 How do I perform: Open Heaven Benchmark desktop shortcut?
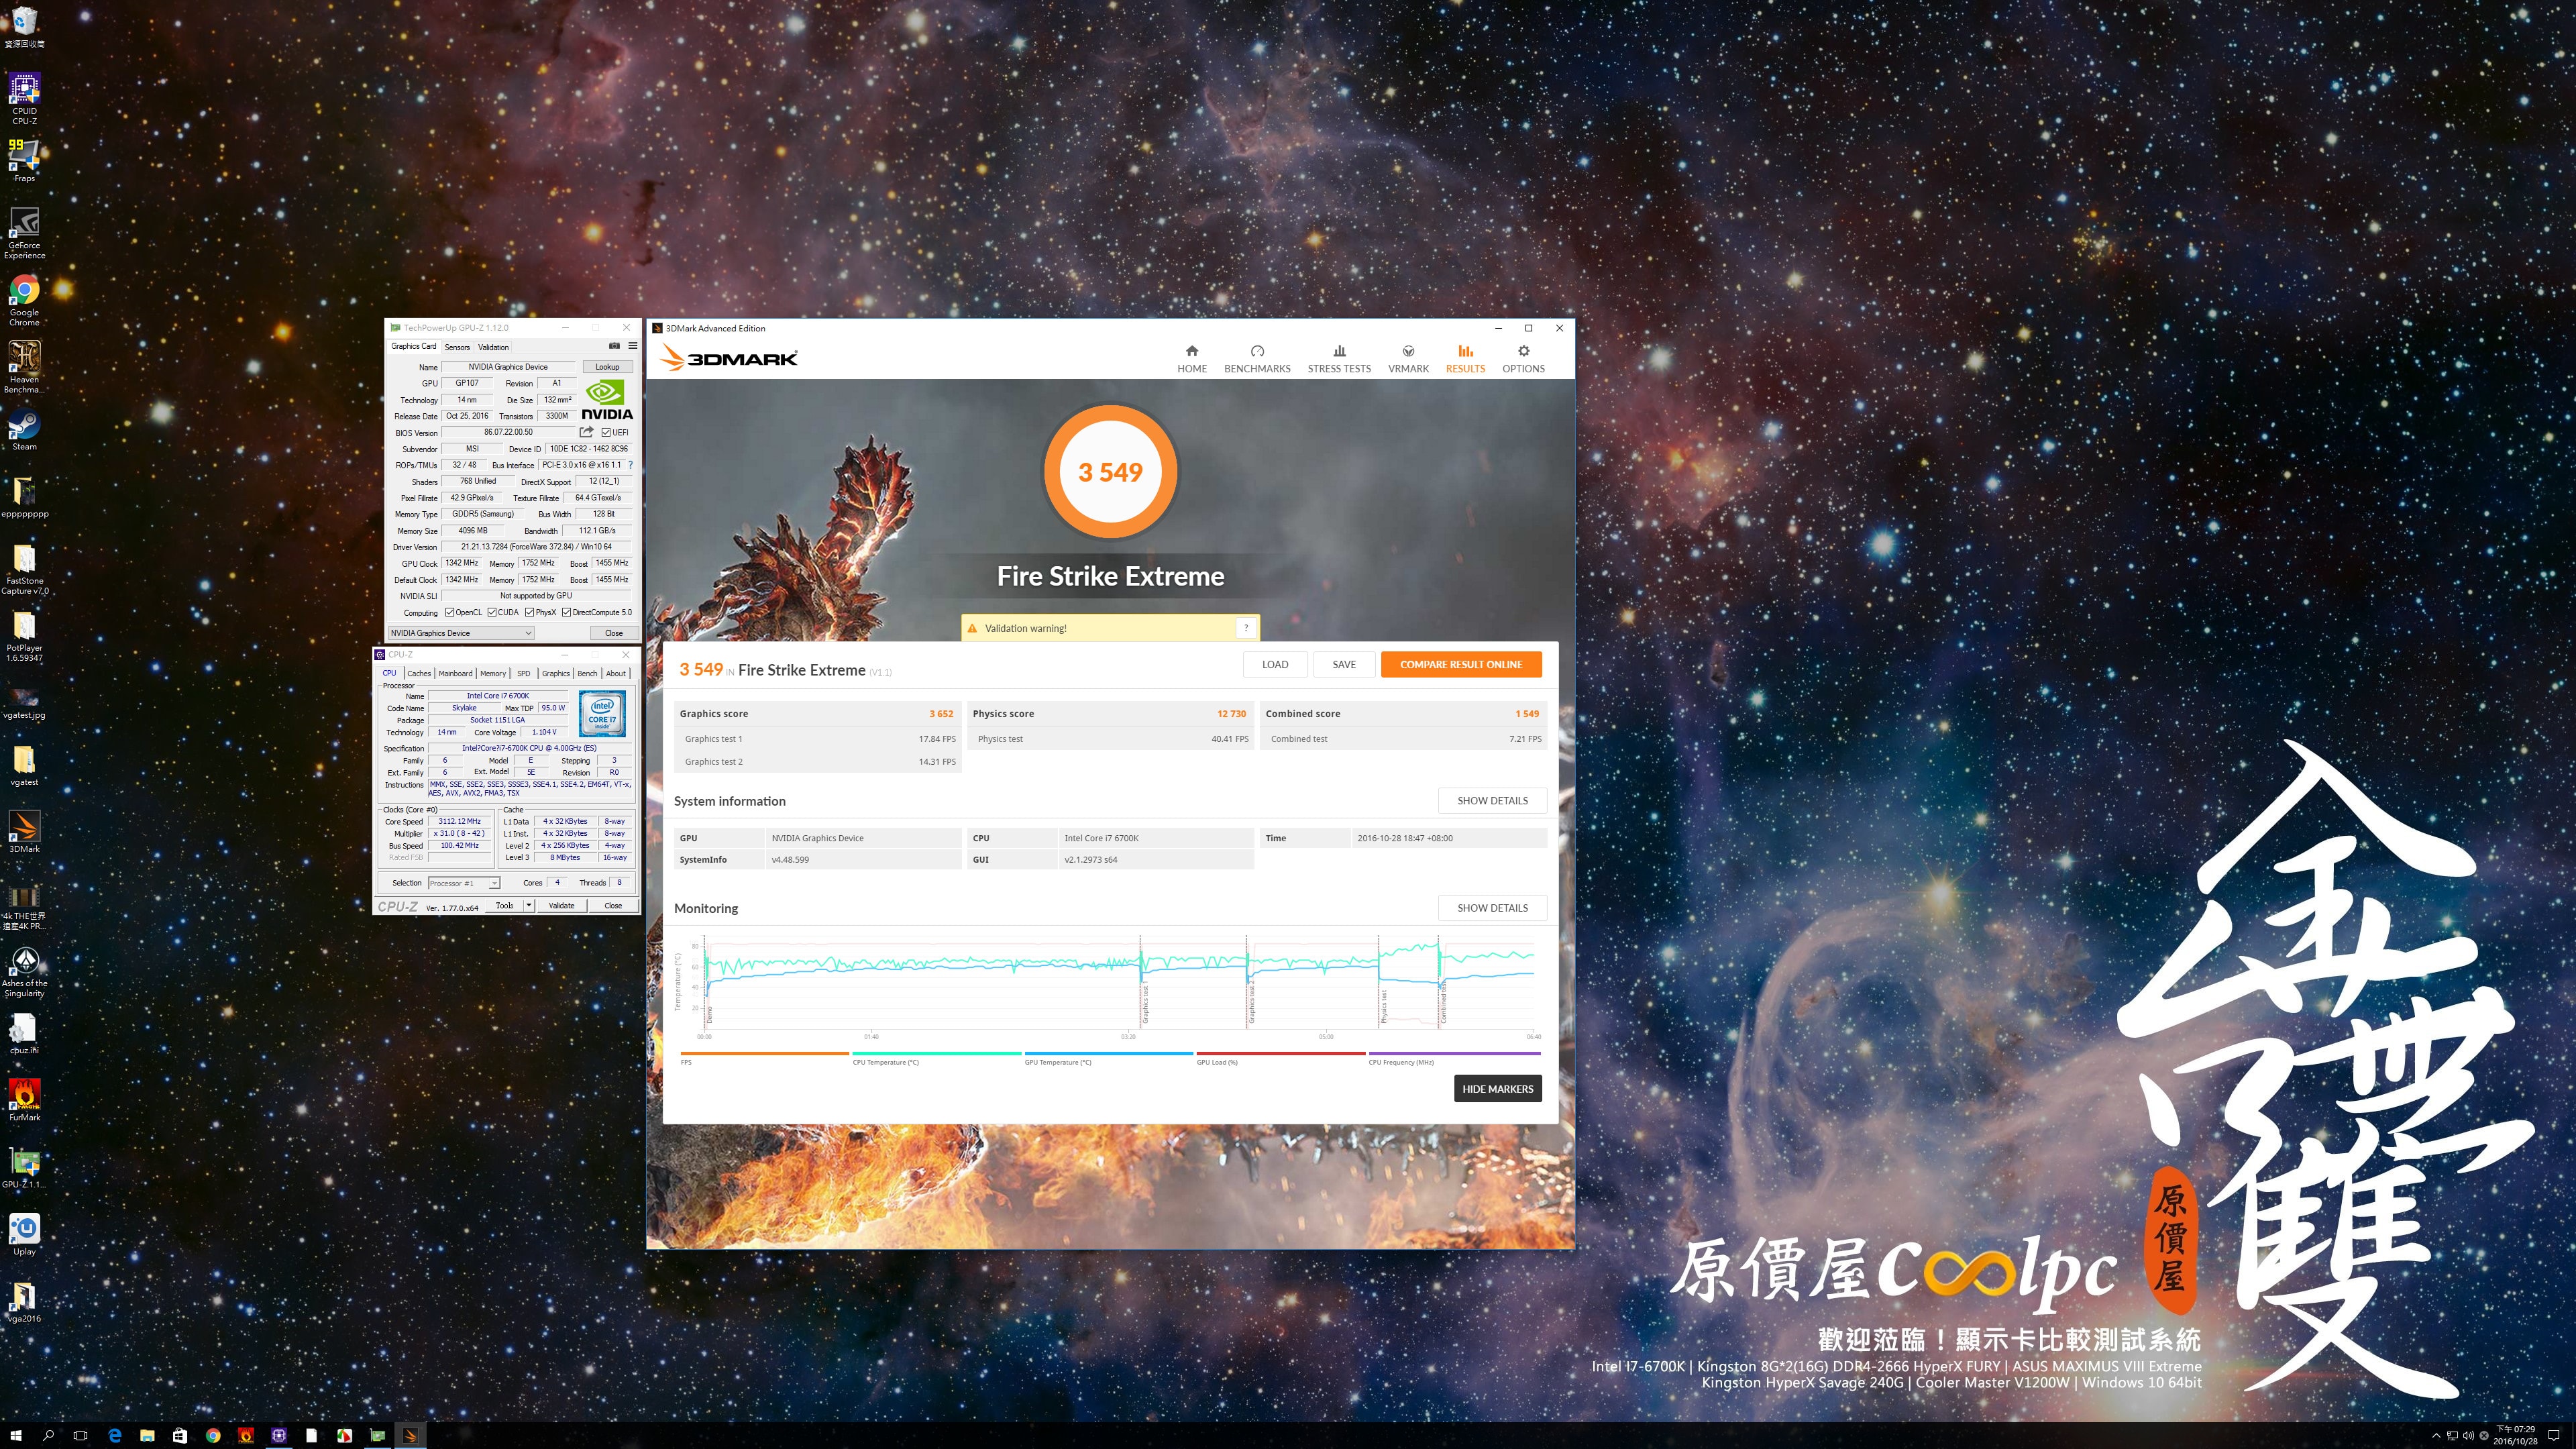coord(24,367)
